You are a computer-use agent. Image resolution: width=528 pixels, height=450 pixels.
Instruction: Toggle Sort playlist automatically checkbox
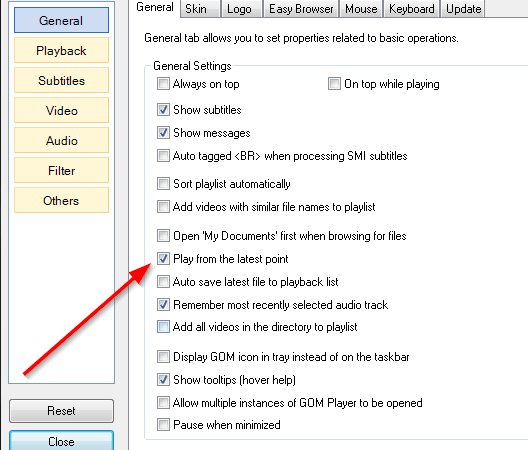(x=163, y=184)
